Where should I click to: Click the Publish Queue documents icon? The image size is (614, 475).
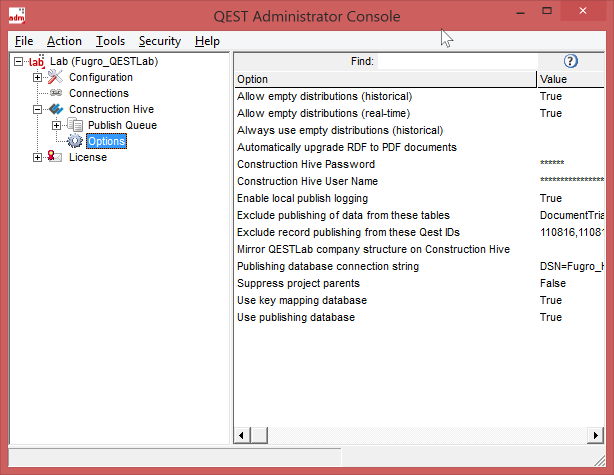click(75, 126)
